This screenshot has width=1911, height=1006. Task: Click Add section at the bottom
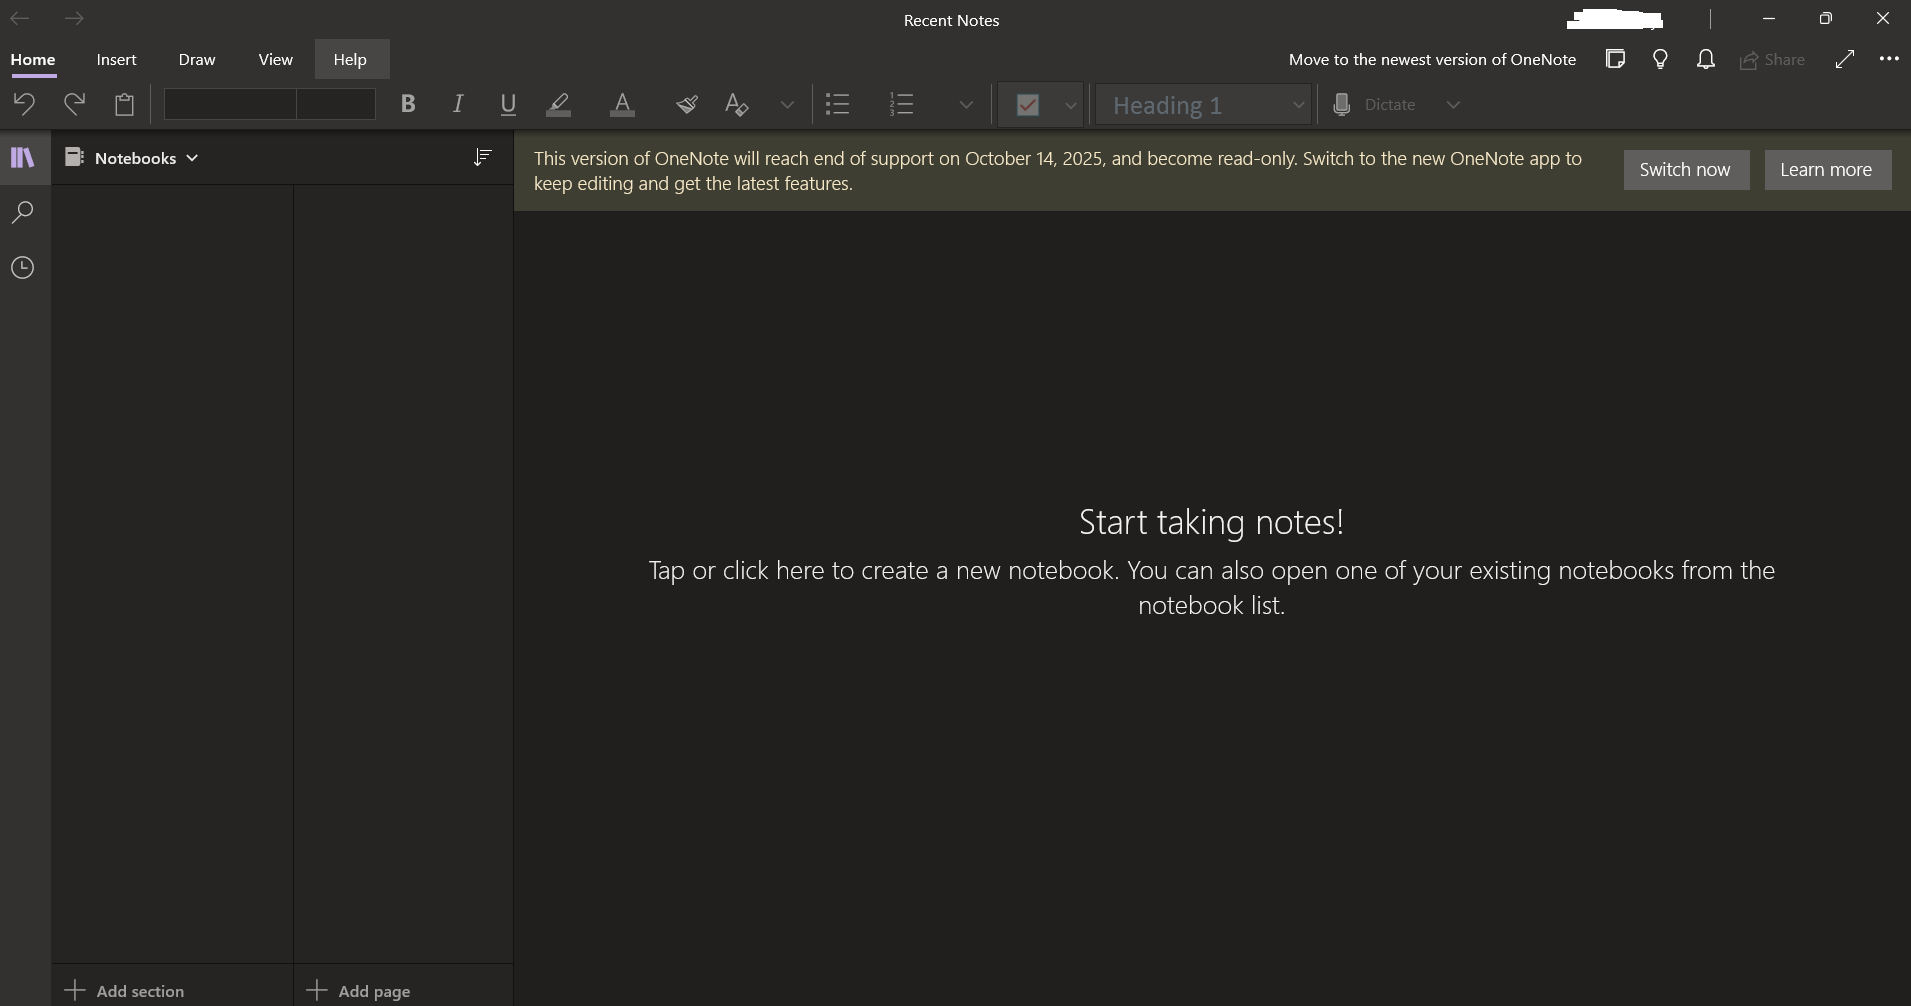pos(125,990)
